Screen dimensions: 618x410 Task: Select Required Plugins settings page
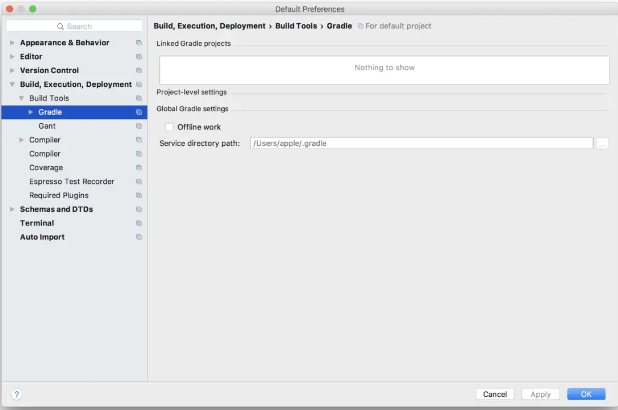coord(59,196)
